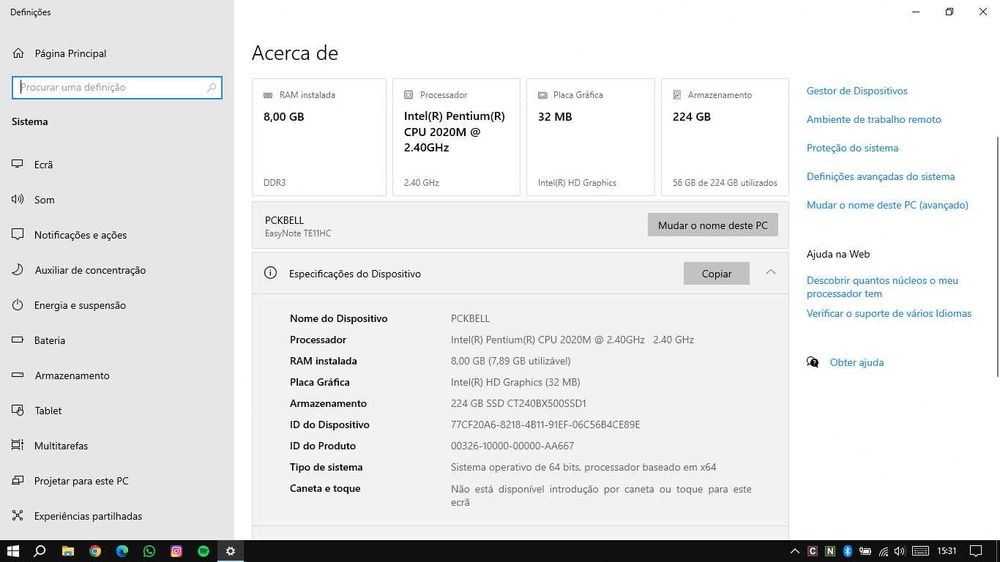Click the EasyNote TE11HC model text
The image size is (1000, 562).
(x=298, y=233)
